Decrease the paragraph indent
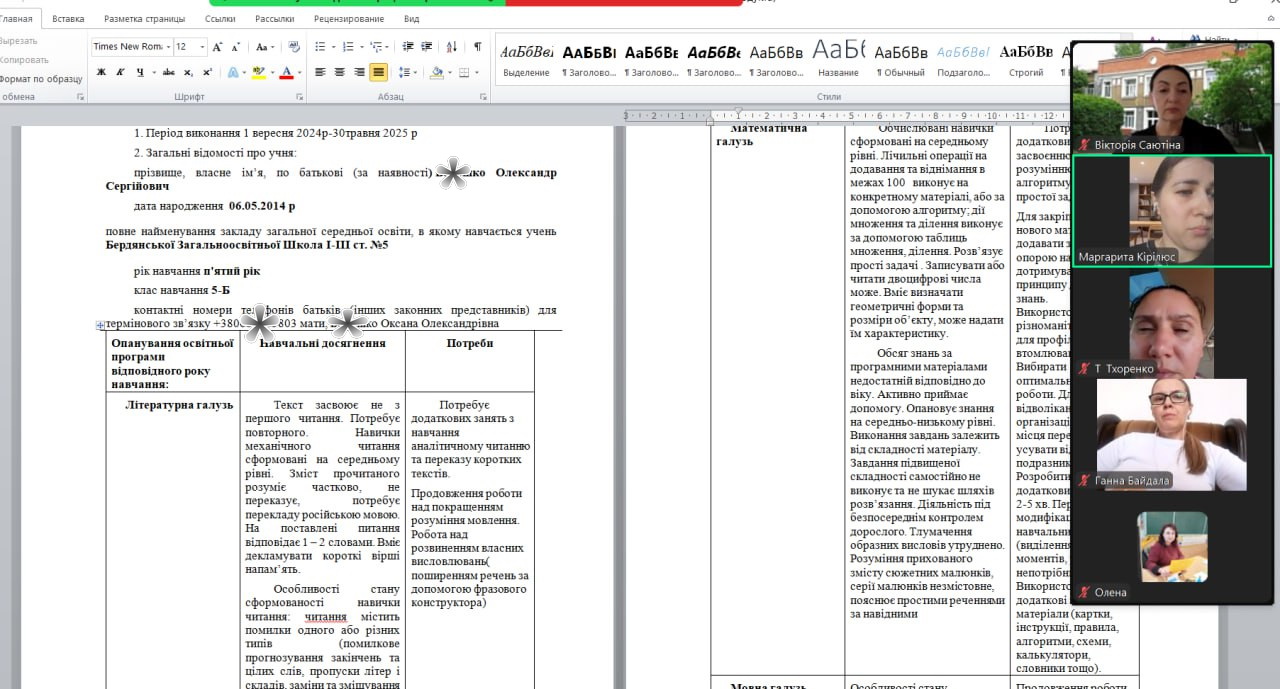1280x689 pixels. point(408,47)
